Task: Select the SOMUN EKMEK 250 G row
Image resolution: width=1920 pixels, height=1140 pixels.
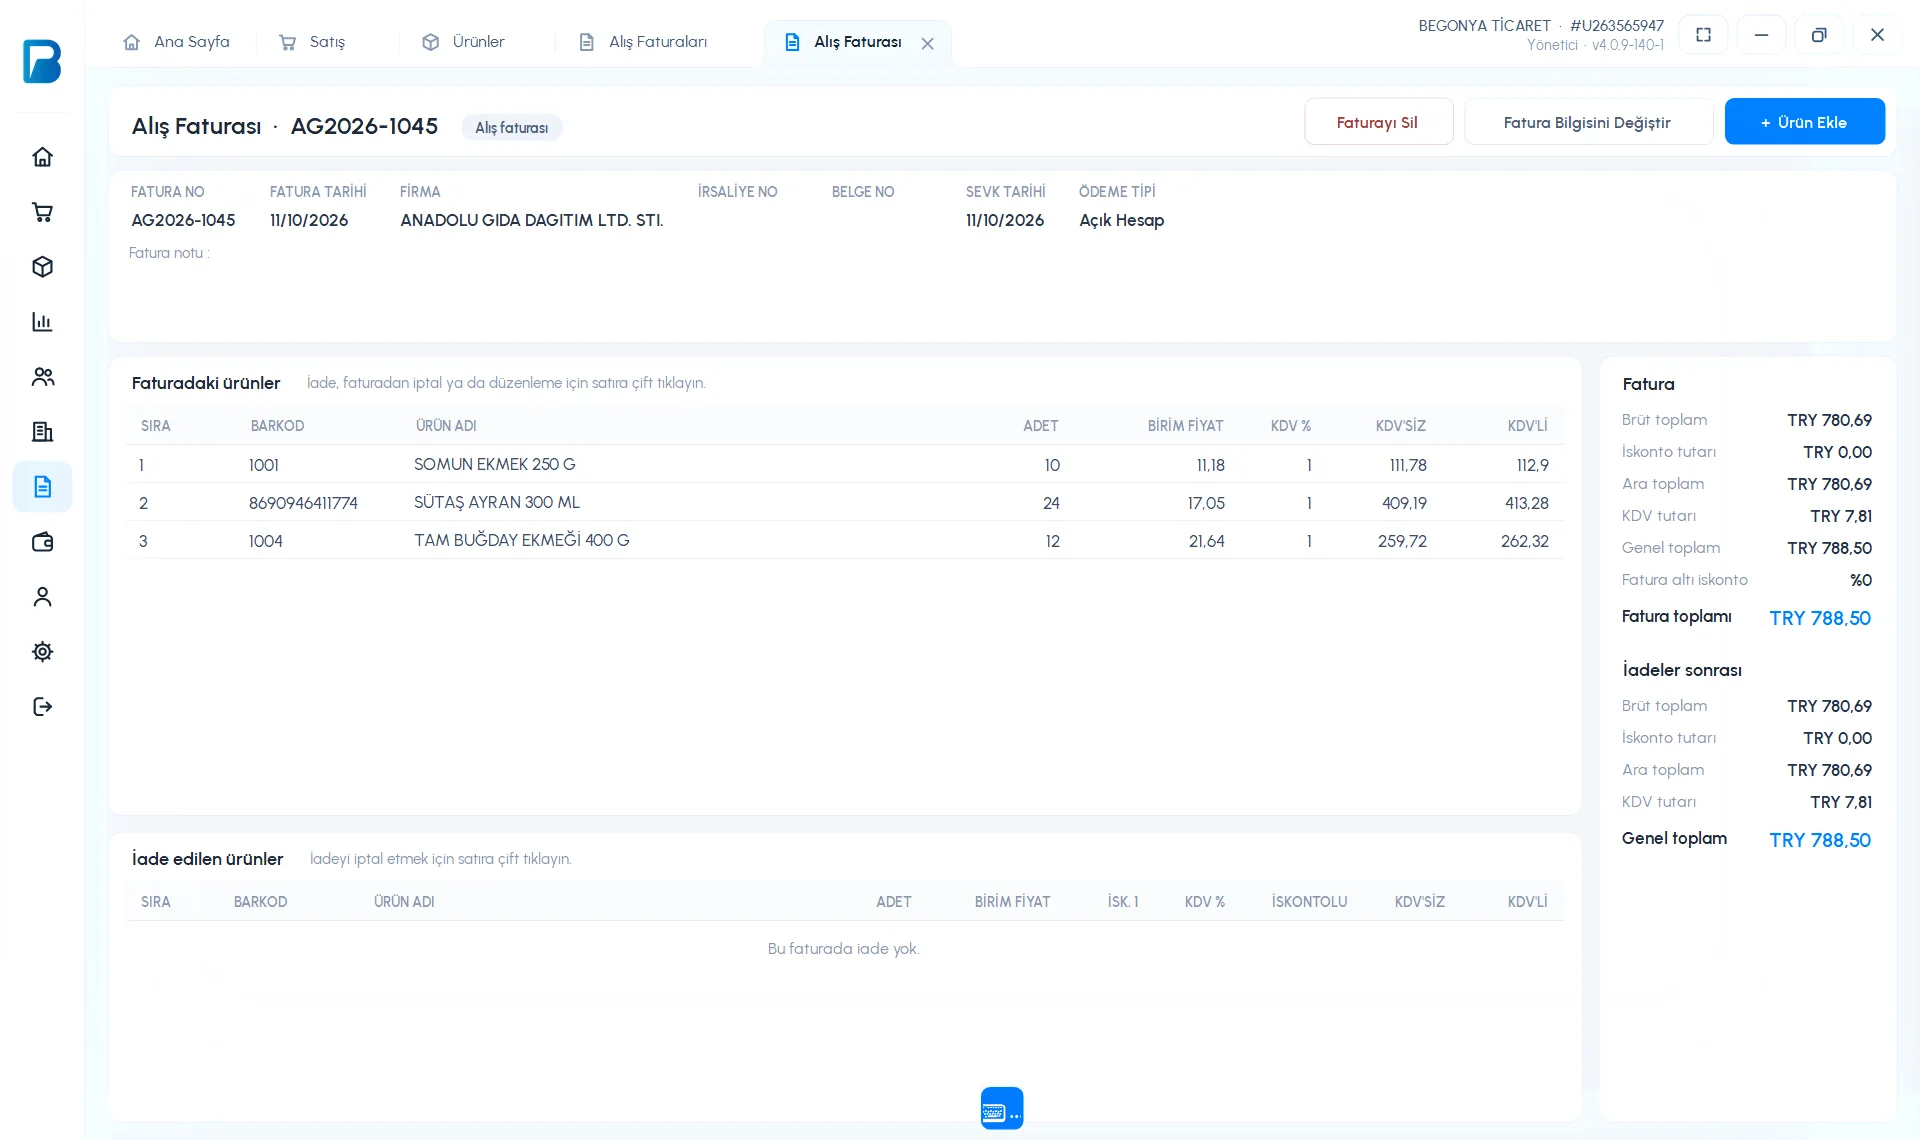Action: 844,465
